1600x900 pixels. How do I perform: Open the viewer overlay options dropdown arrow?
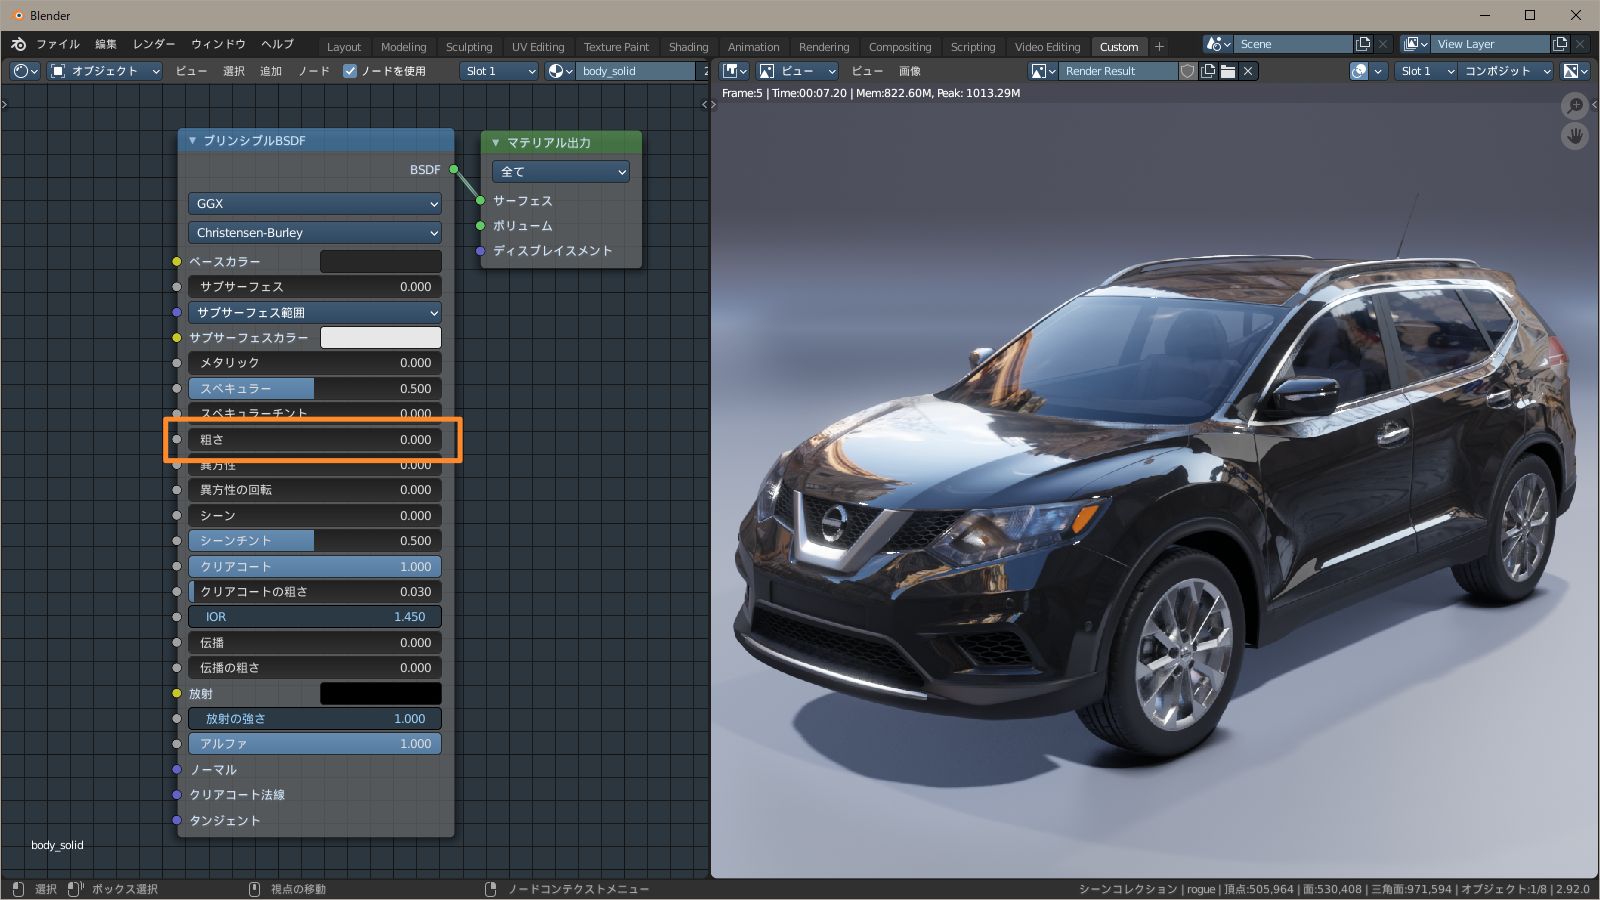(x=1379, y=71)
